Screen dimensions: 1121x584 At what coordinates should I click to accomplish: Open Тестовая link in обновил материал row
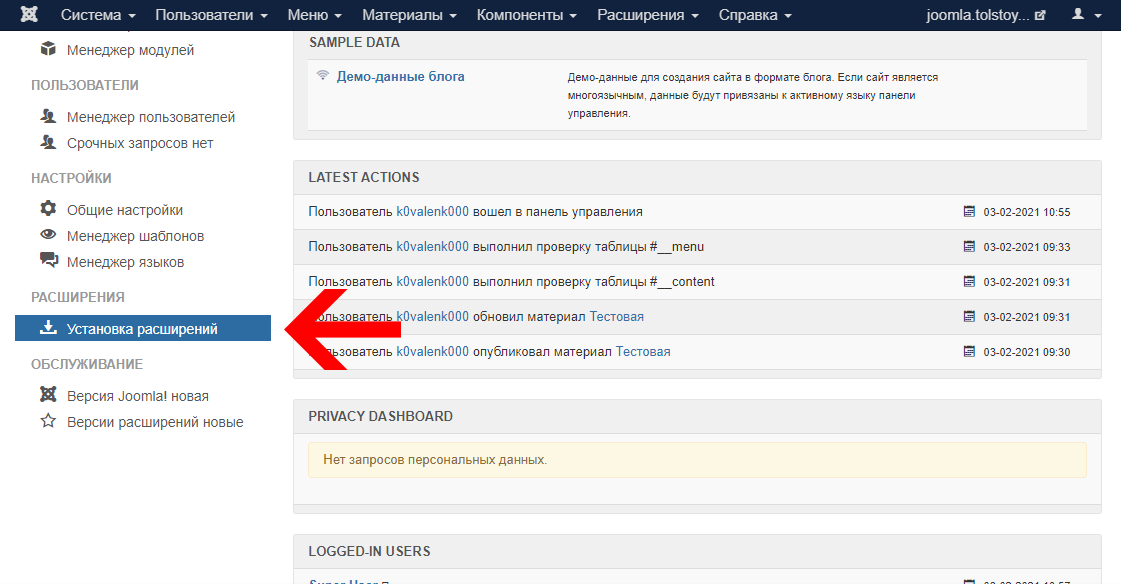(616, 317)
